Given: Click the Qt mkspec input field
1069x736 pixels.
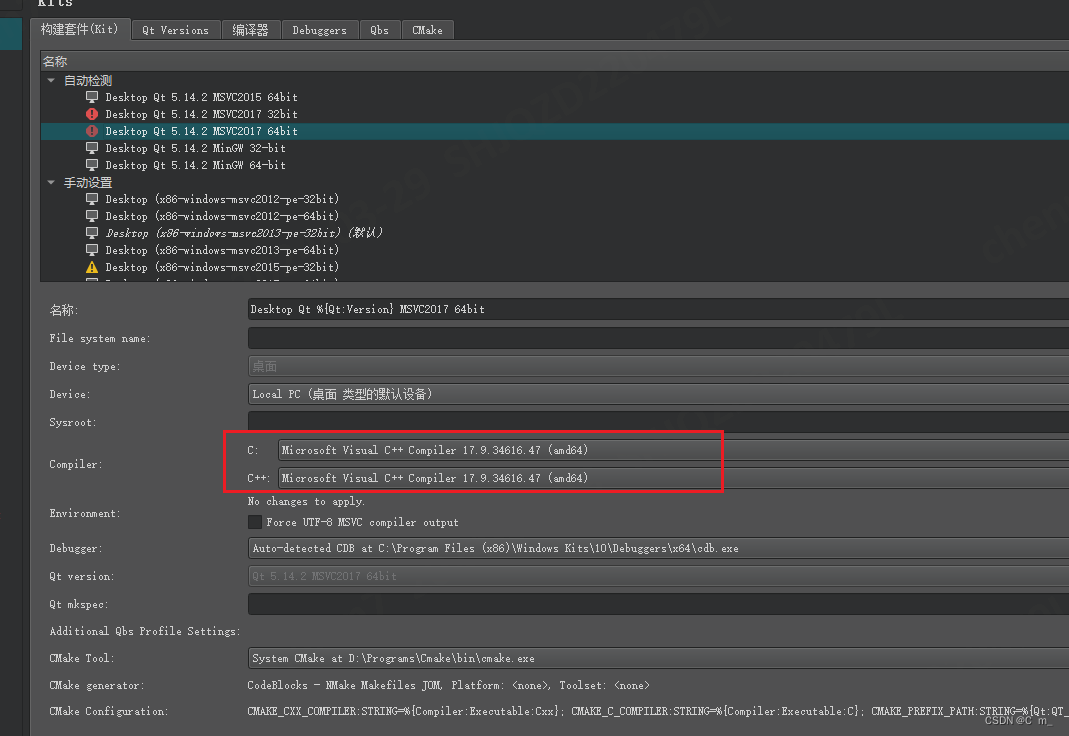Looking at the screenshot, I should [659, 604].
